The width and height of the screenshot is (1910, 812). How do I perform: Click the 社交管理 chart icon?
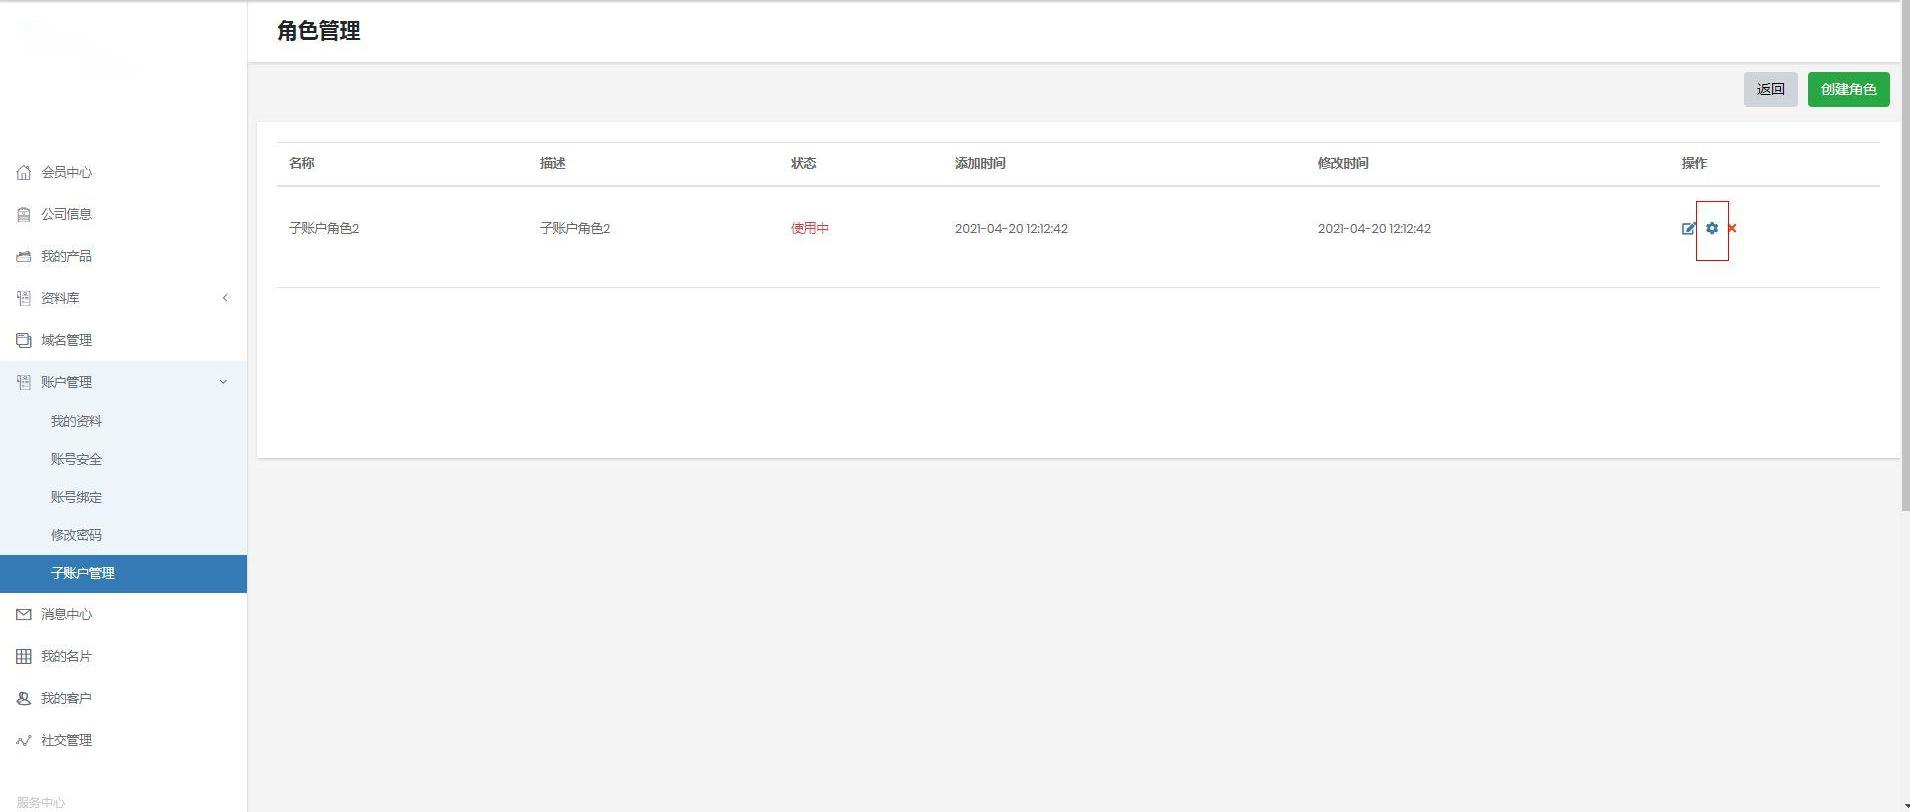click(x=24, y=740)
